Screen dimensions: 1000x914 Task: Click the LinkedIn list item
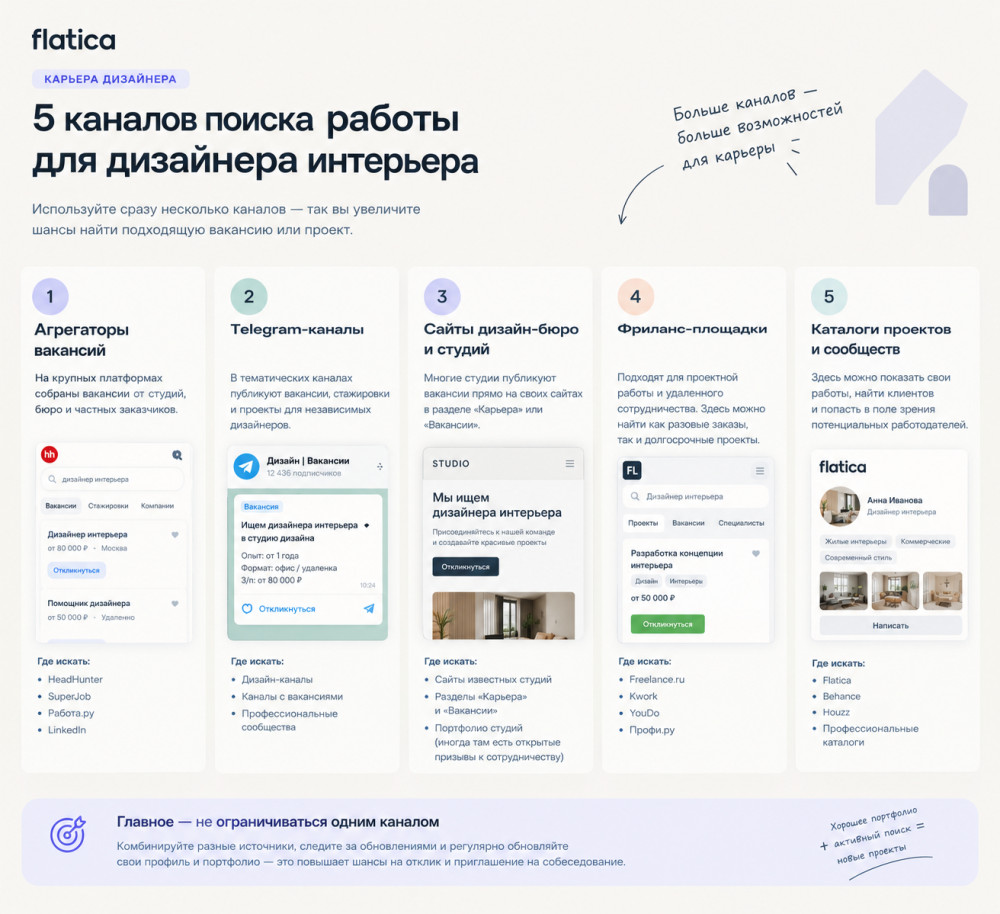67,730
